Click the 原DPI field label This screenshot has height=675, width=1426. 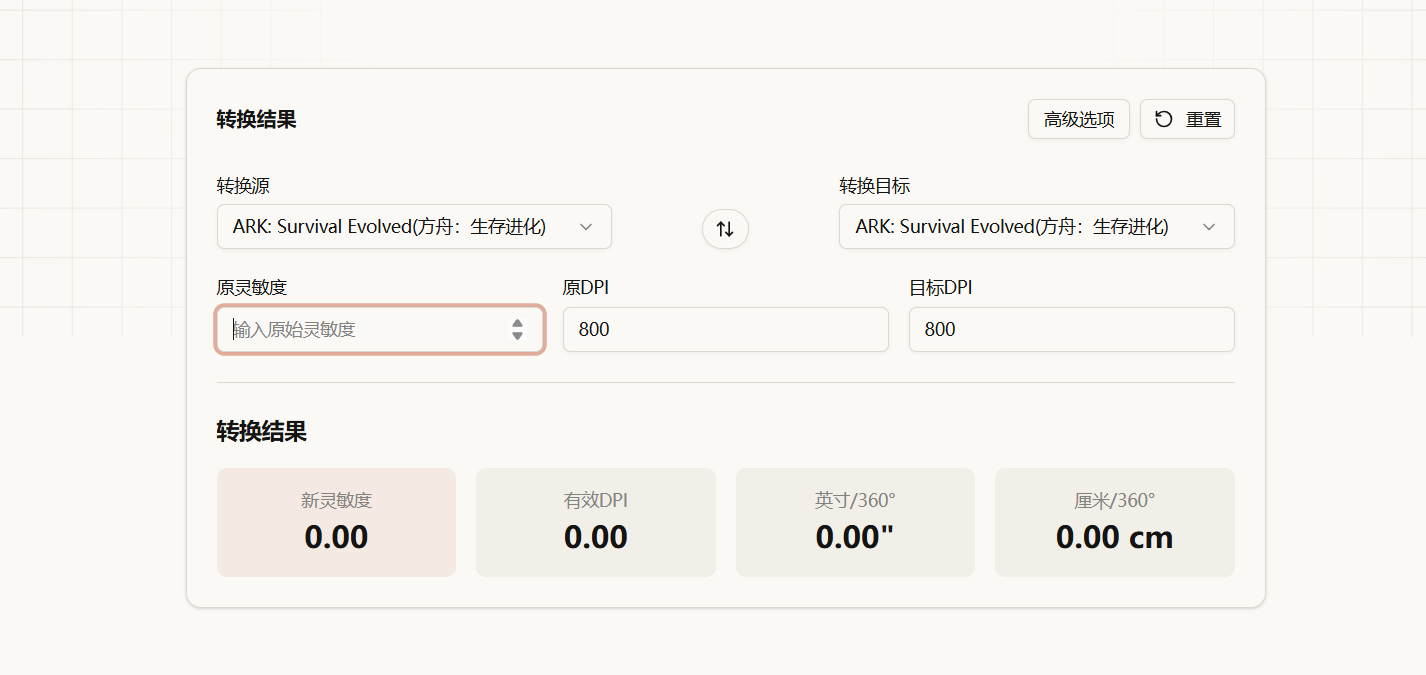(586, 288)
